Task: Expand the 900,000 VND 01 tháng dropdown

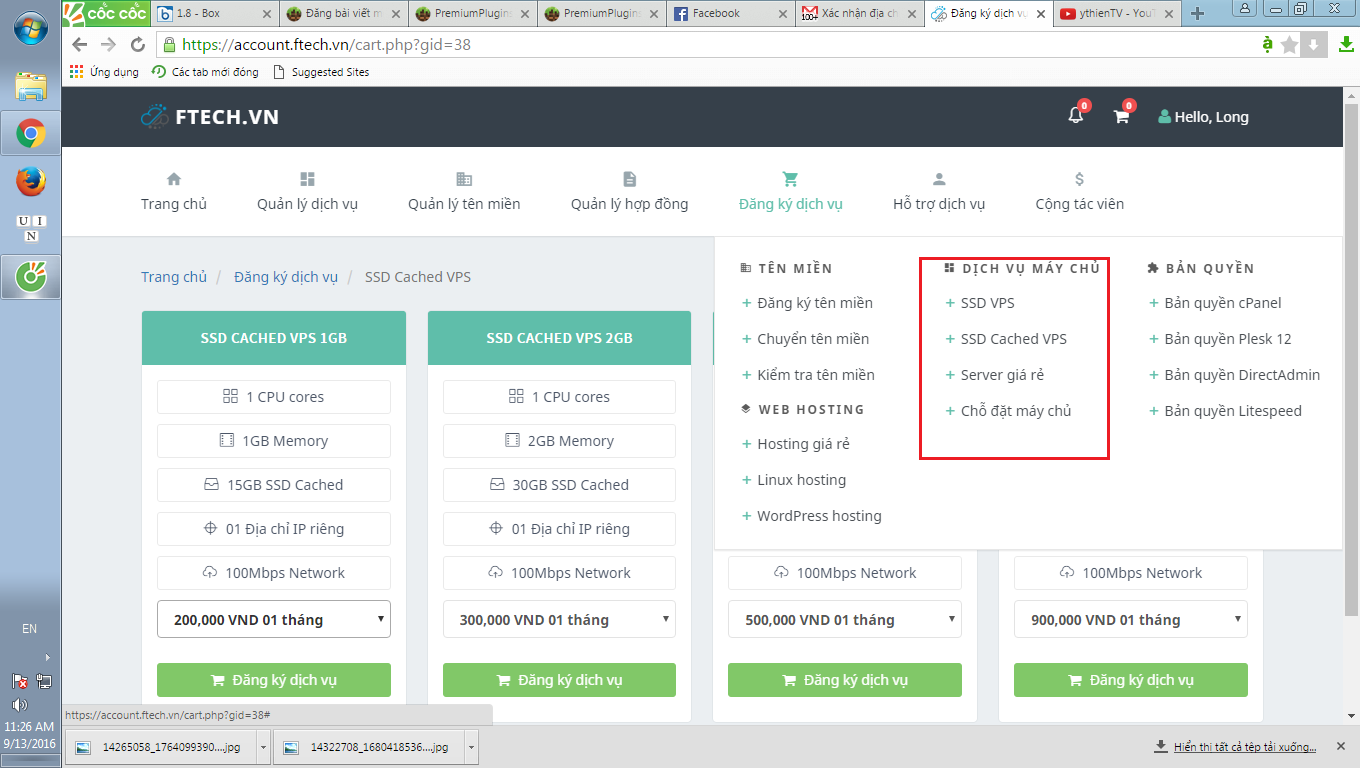Action: point(1131,619)
